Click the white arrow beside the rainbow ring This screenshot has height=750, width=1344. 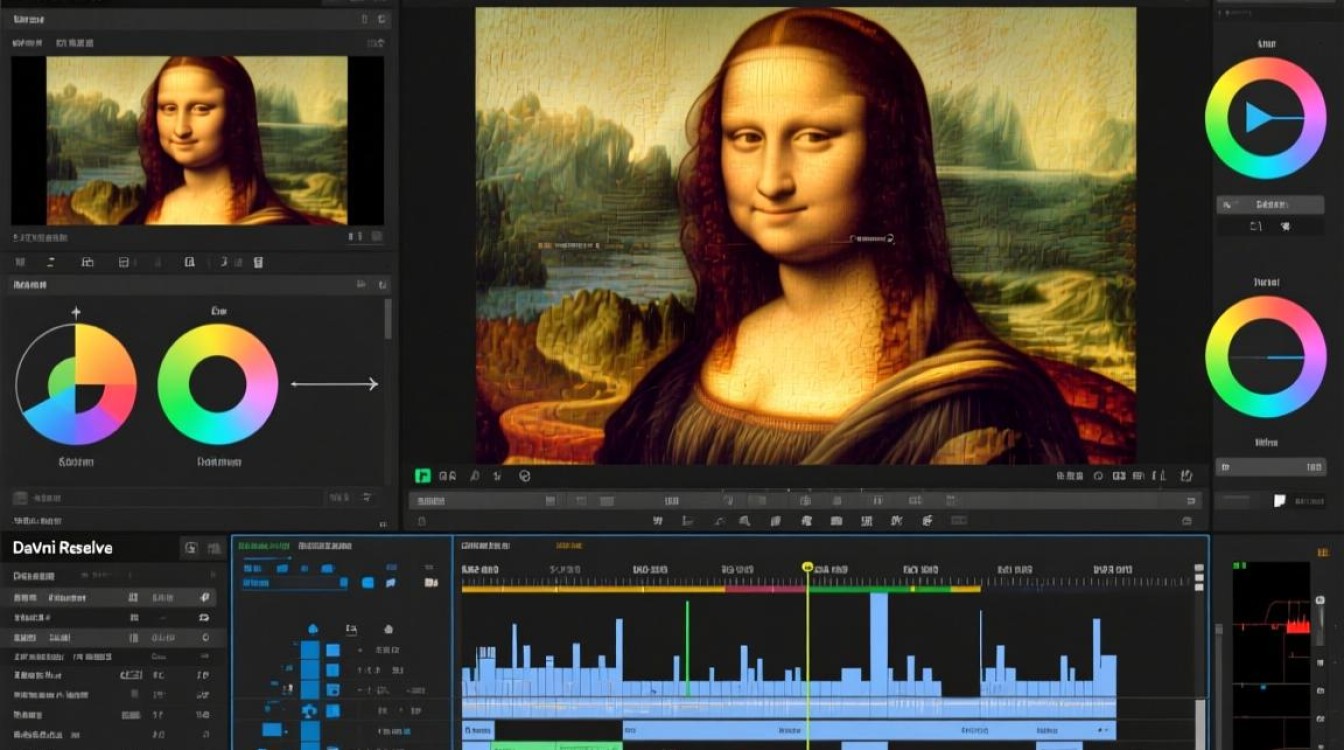pyautogui.click(x=334, y=384)
